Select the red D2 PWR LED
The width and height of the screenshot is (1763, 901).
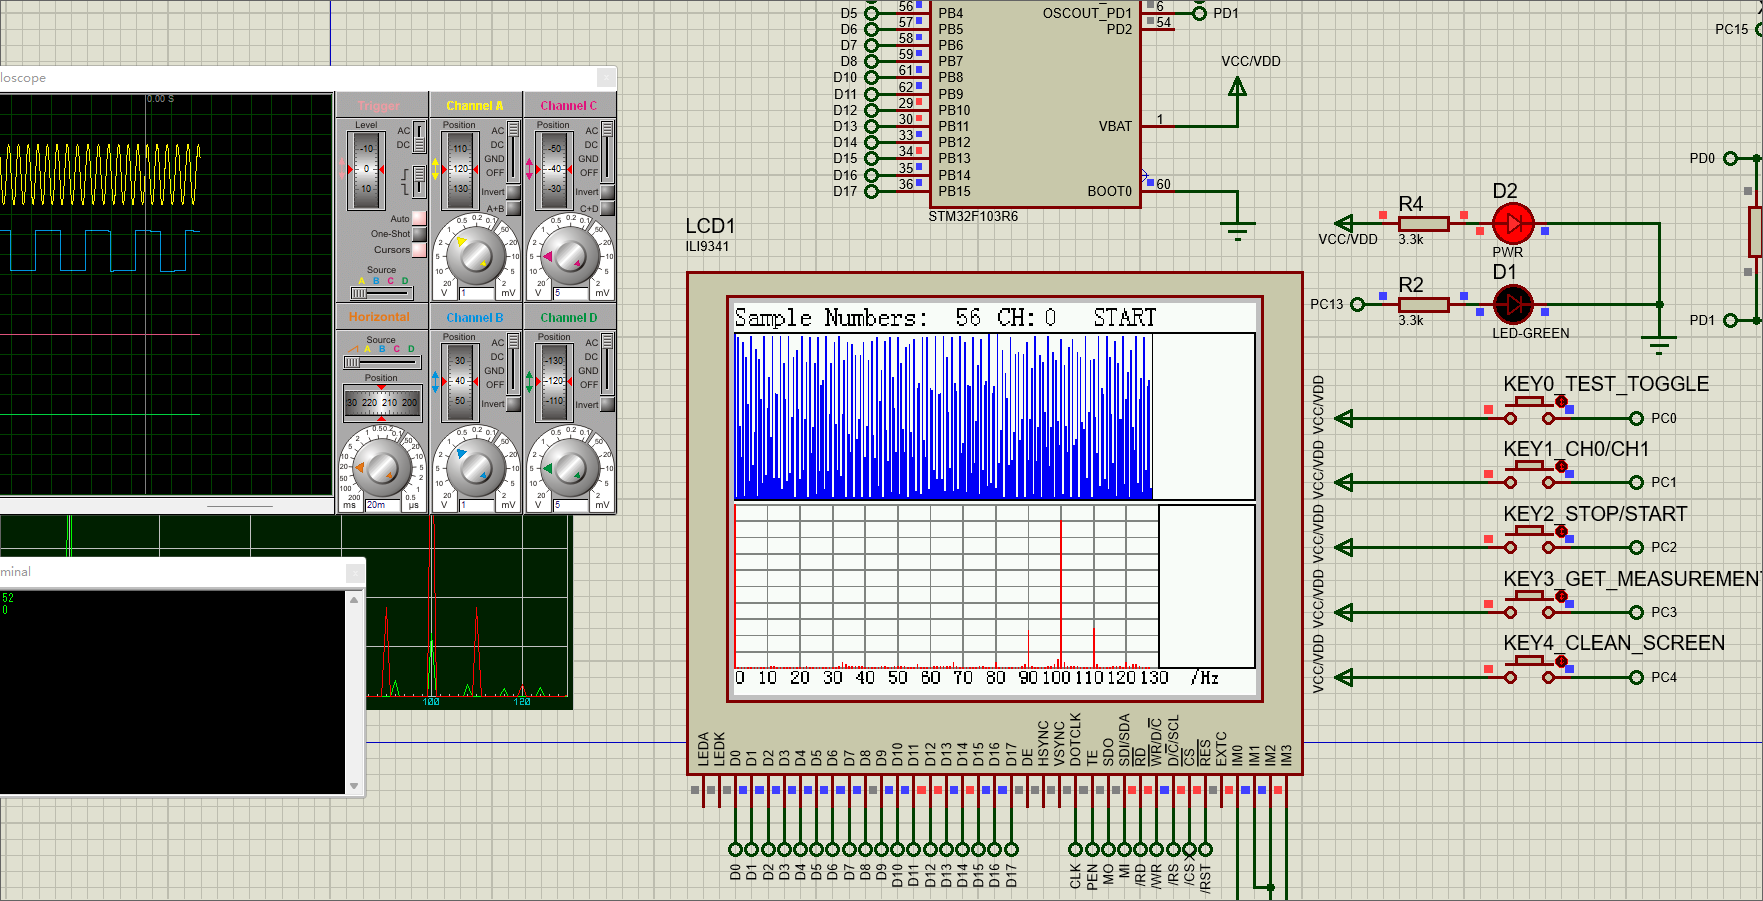click(1513, 224)
